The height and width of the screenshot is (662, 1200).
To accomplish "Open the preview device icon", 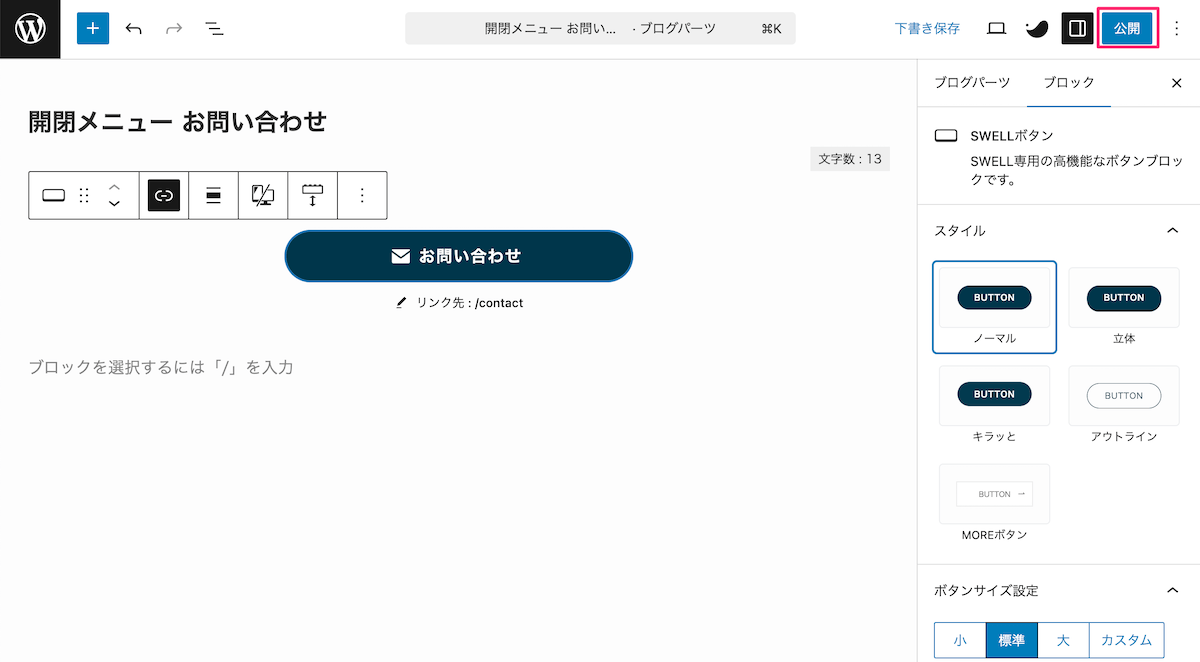I will [996, 29].
